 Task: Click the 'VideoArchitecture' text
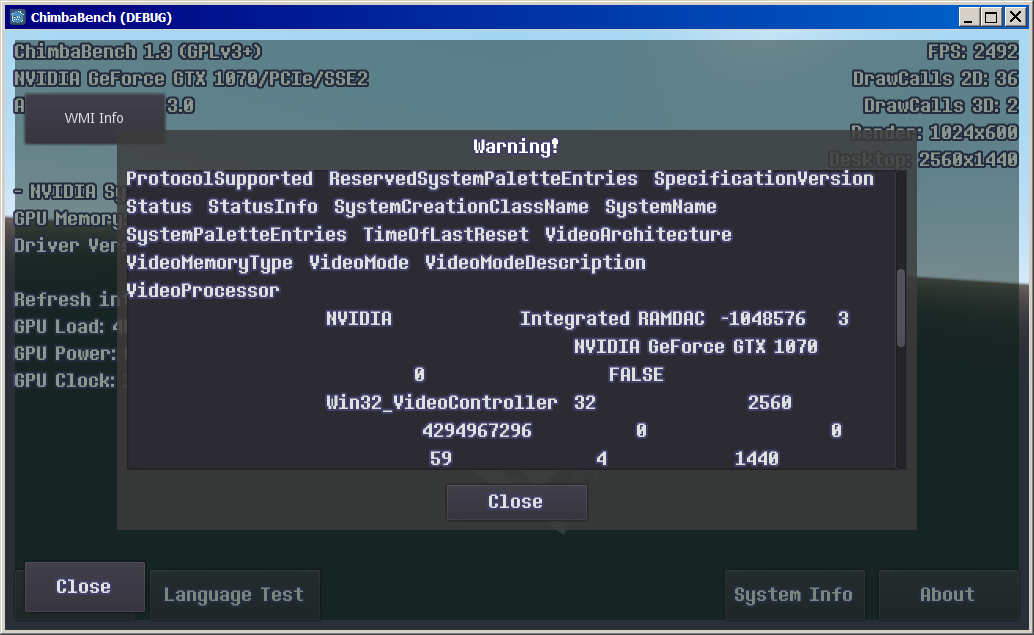click(638, 235)
